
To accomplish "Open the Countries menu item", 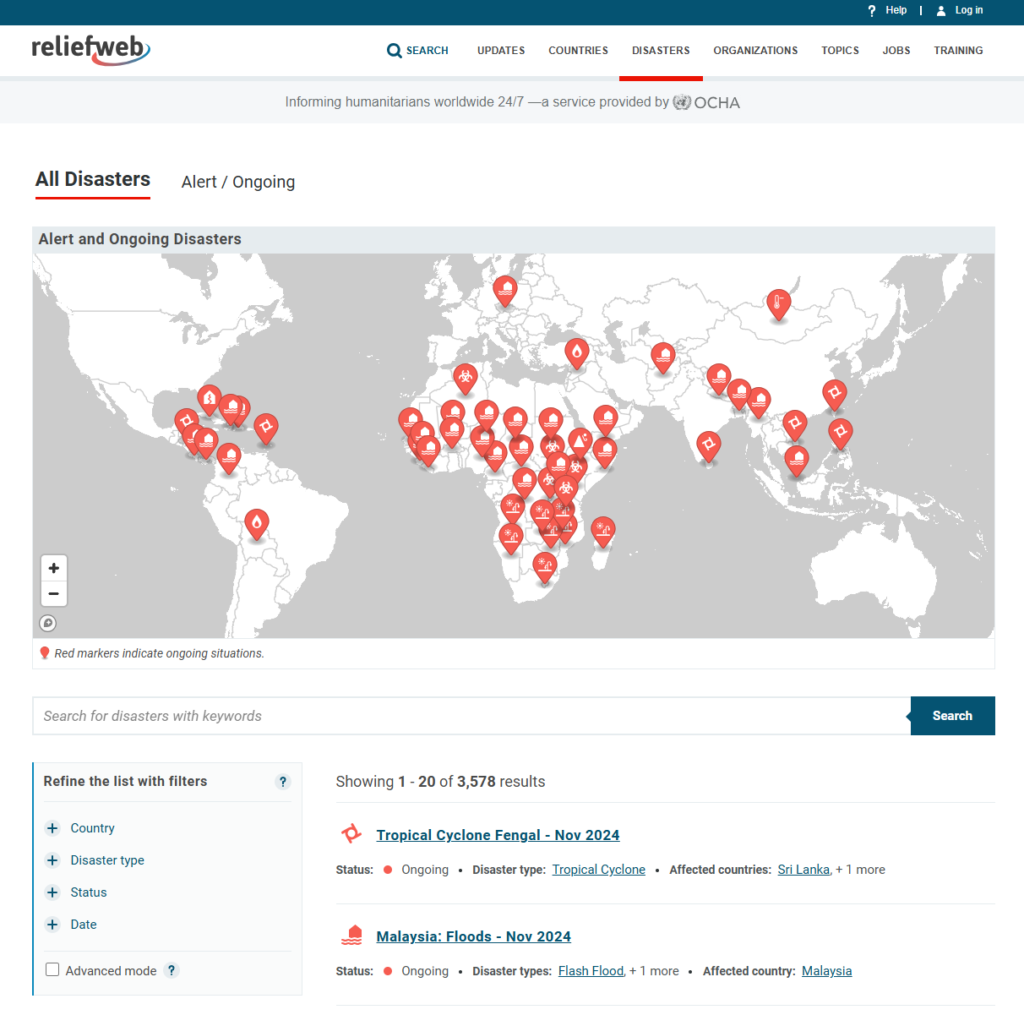I will 578,50.
